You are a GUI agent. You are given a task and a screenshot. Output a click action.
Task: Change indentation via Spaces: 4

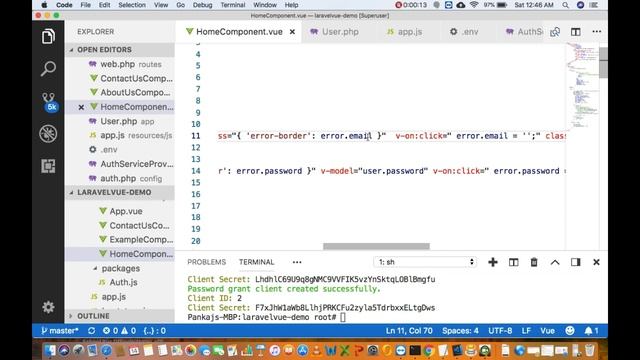point(460,331)
